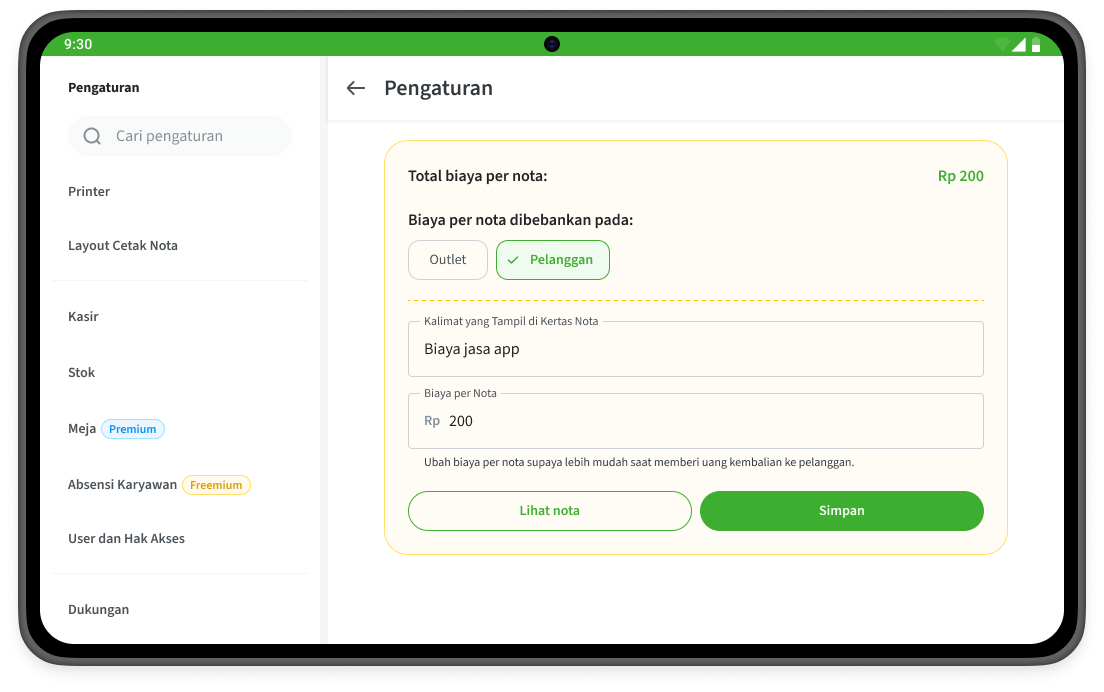Edit the Biaya per Nota amount field

696,421
